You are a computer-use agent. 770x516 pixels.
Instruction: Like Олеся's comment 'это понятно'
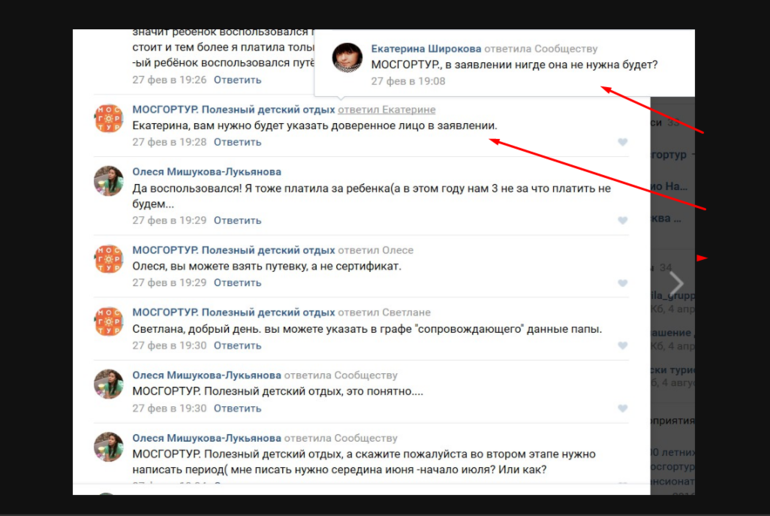pyautogui.click(x=623, y=408)
